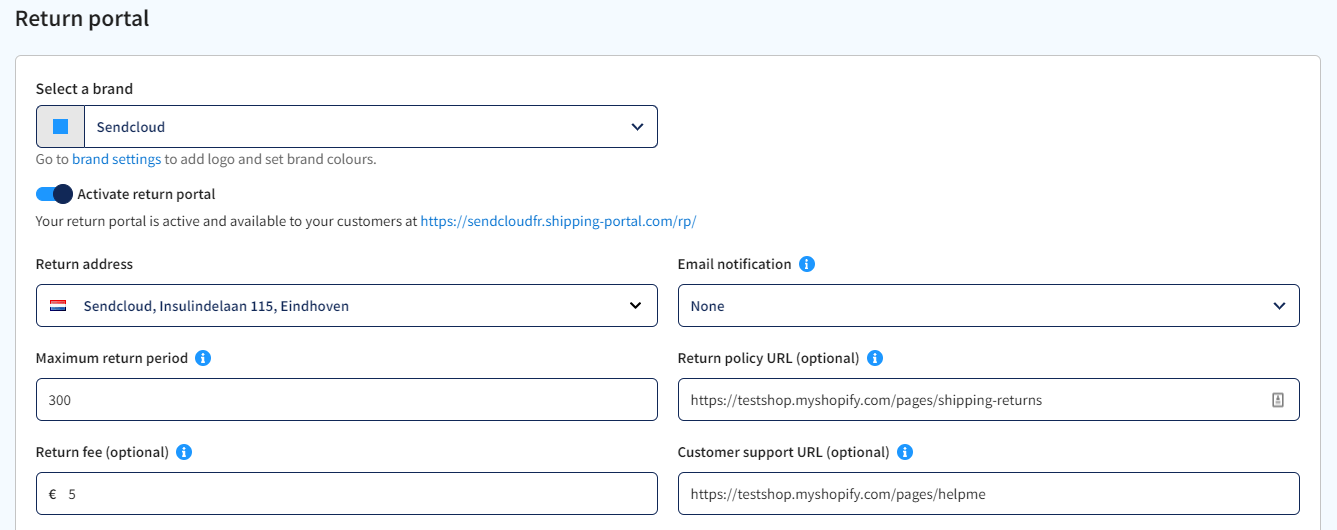Click the Maximum return period field showing 300
The width and height of the screenshot is (1337, 530).
coord(347,400)
